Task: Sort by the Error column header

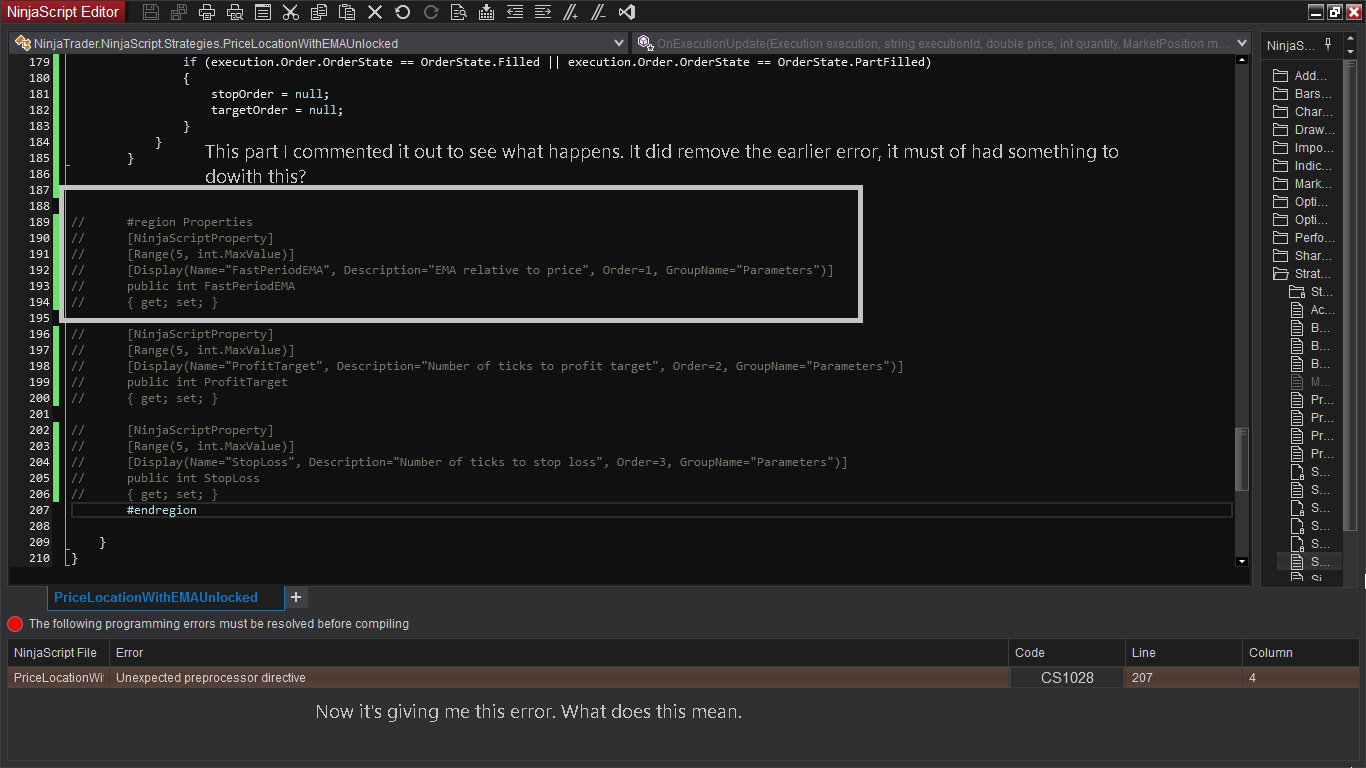Action: [559, 653]
